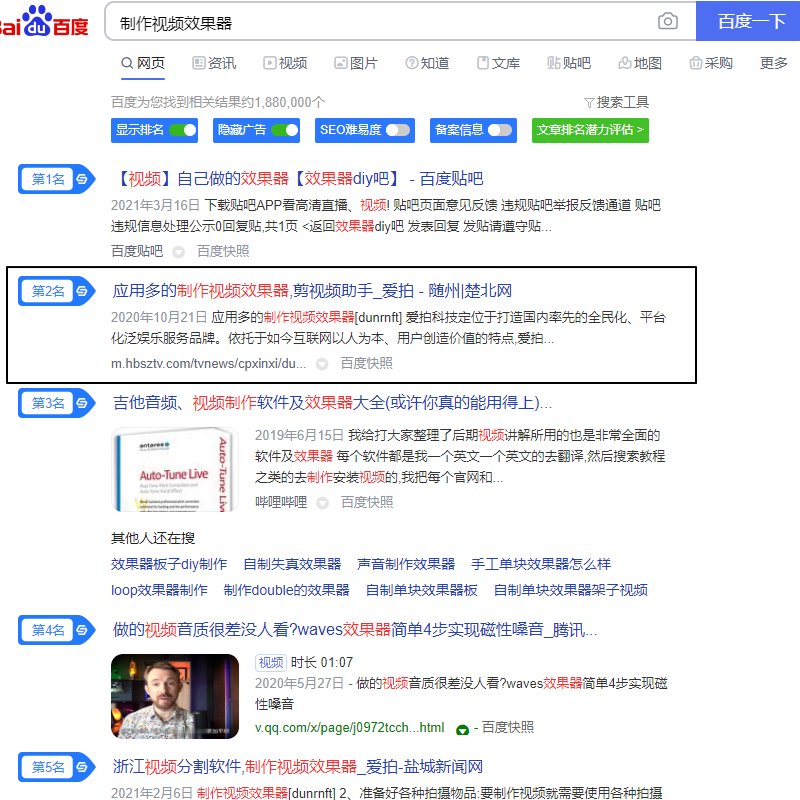Open 百度快照 for the 百度贴吧 result
Image resolution: width=800 pixels, height=800 pixels.
pyautogui.click(x=223, y=252)
